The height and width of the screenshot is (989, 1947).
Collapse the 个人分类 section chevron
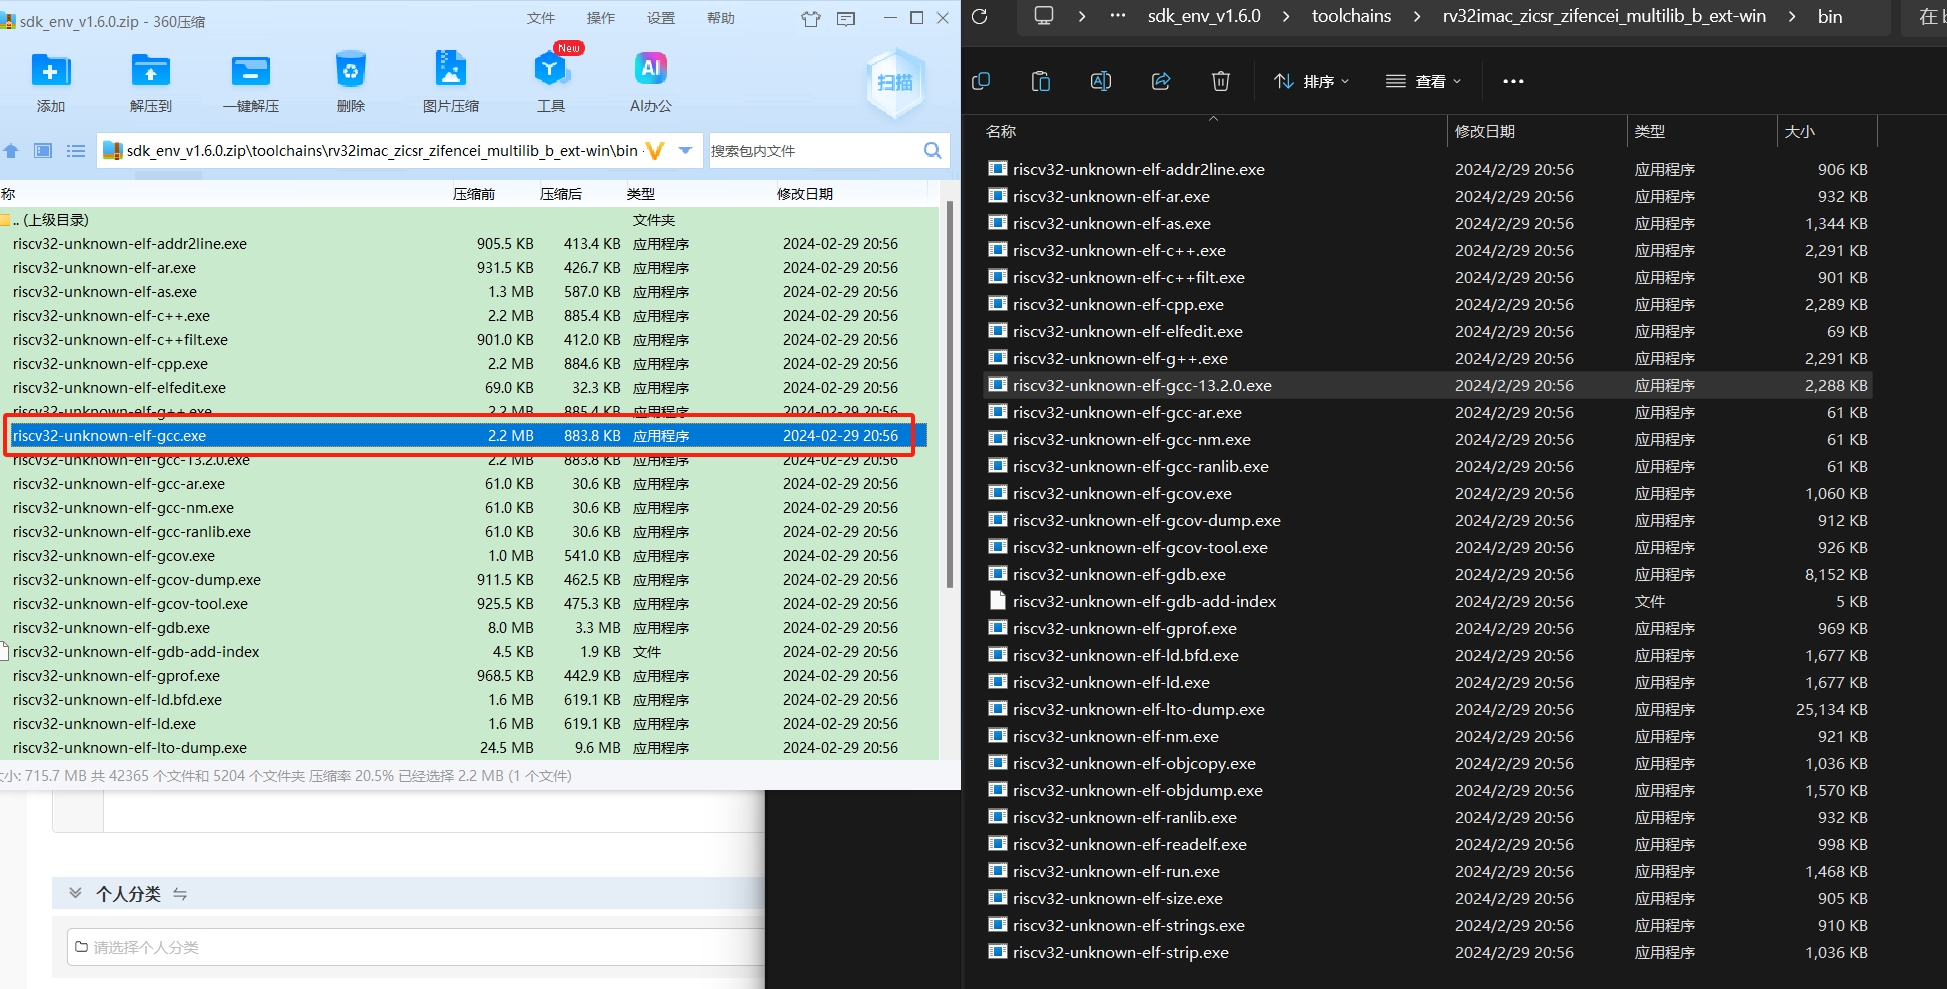75,893
